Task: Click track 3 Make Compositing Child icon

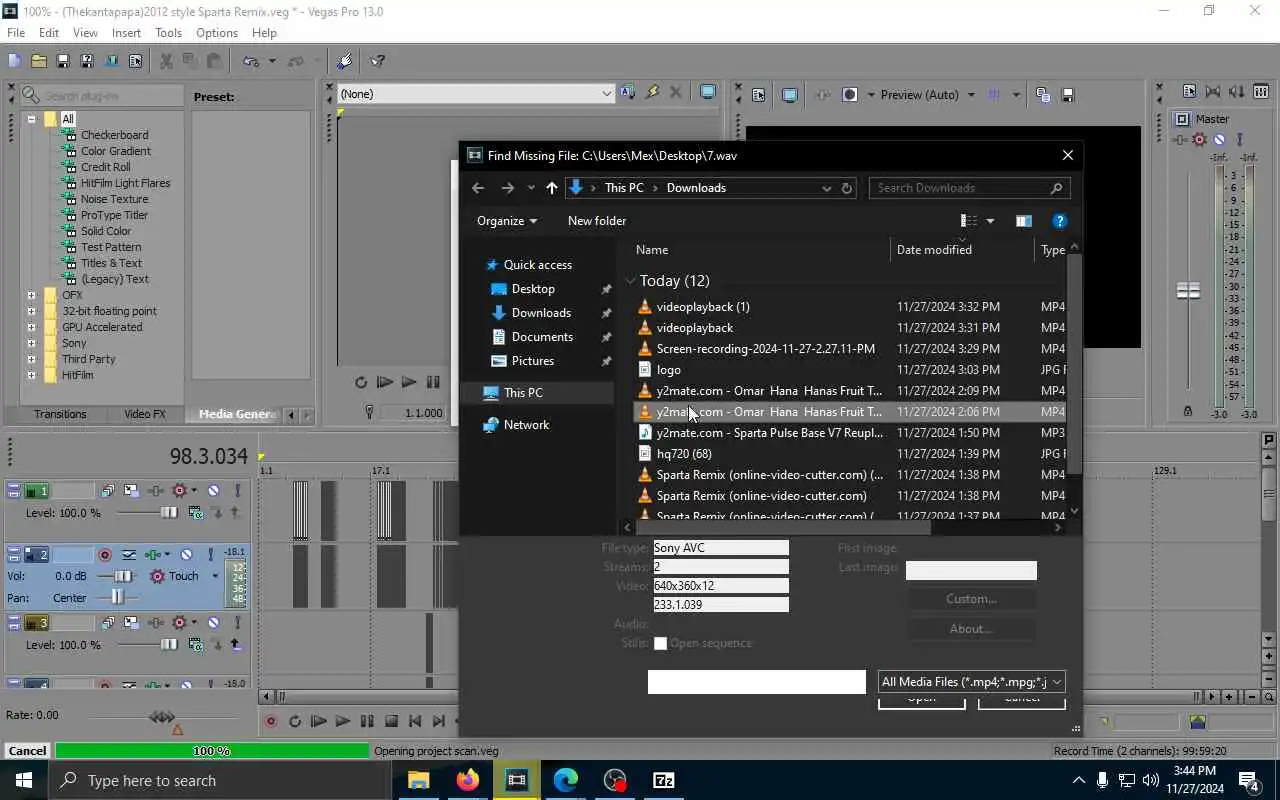Action: pyautogui.click(x=235, y=645)
